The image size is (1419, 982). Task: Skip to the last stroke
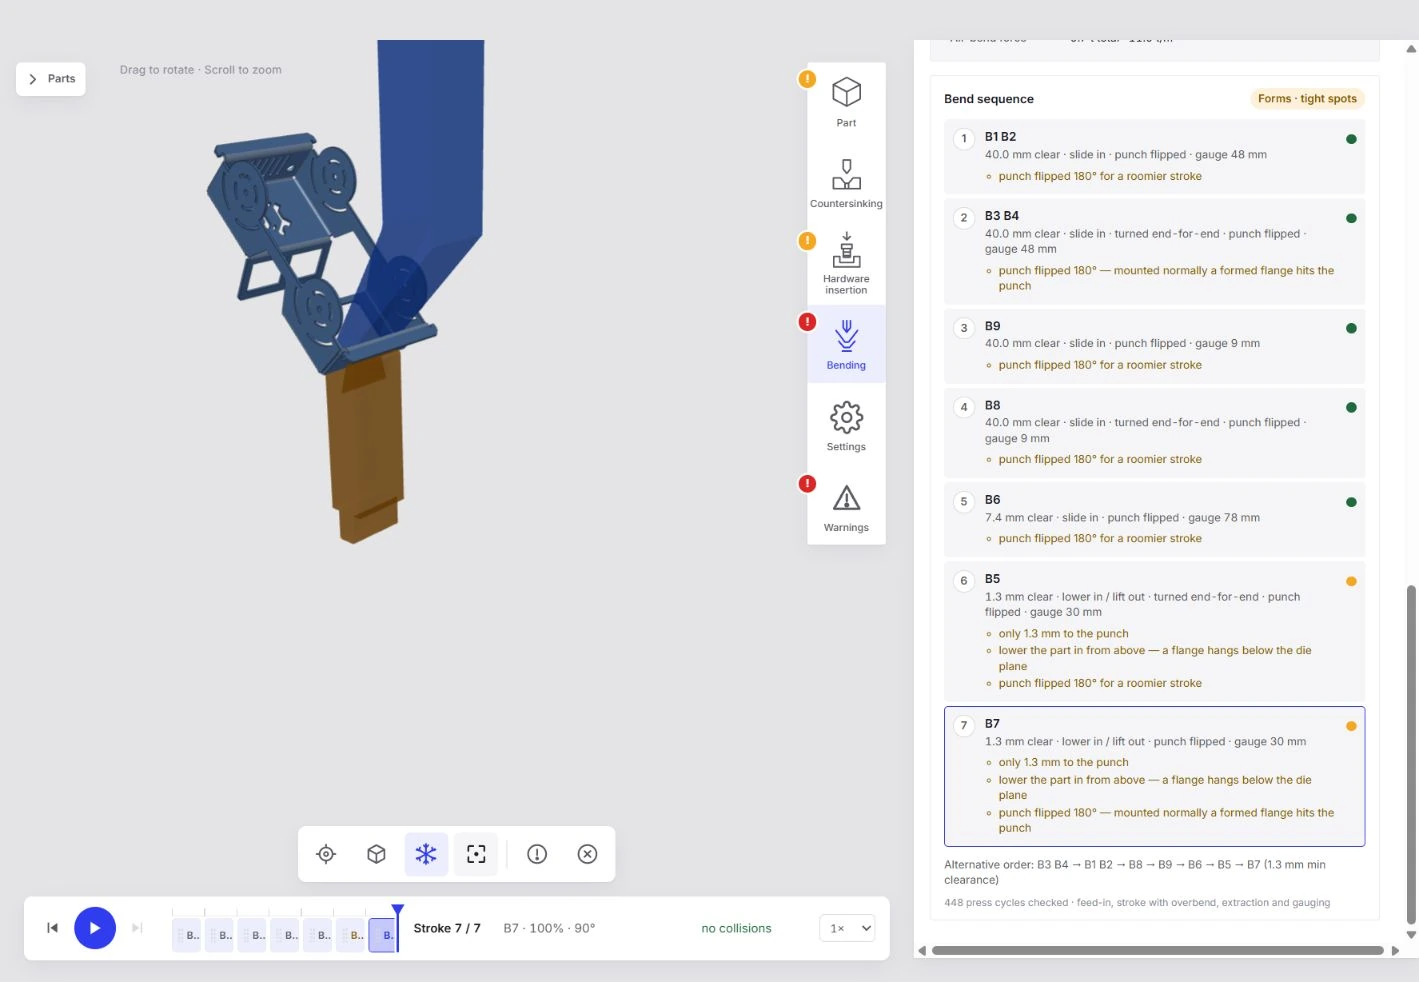pos(137,928)
